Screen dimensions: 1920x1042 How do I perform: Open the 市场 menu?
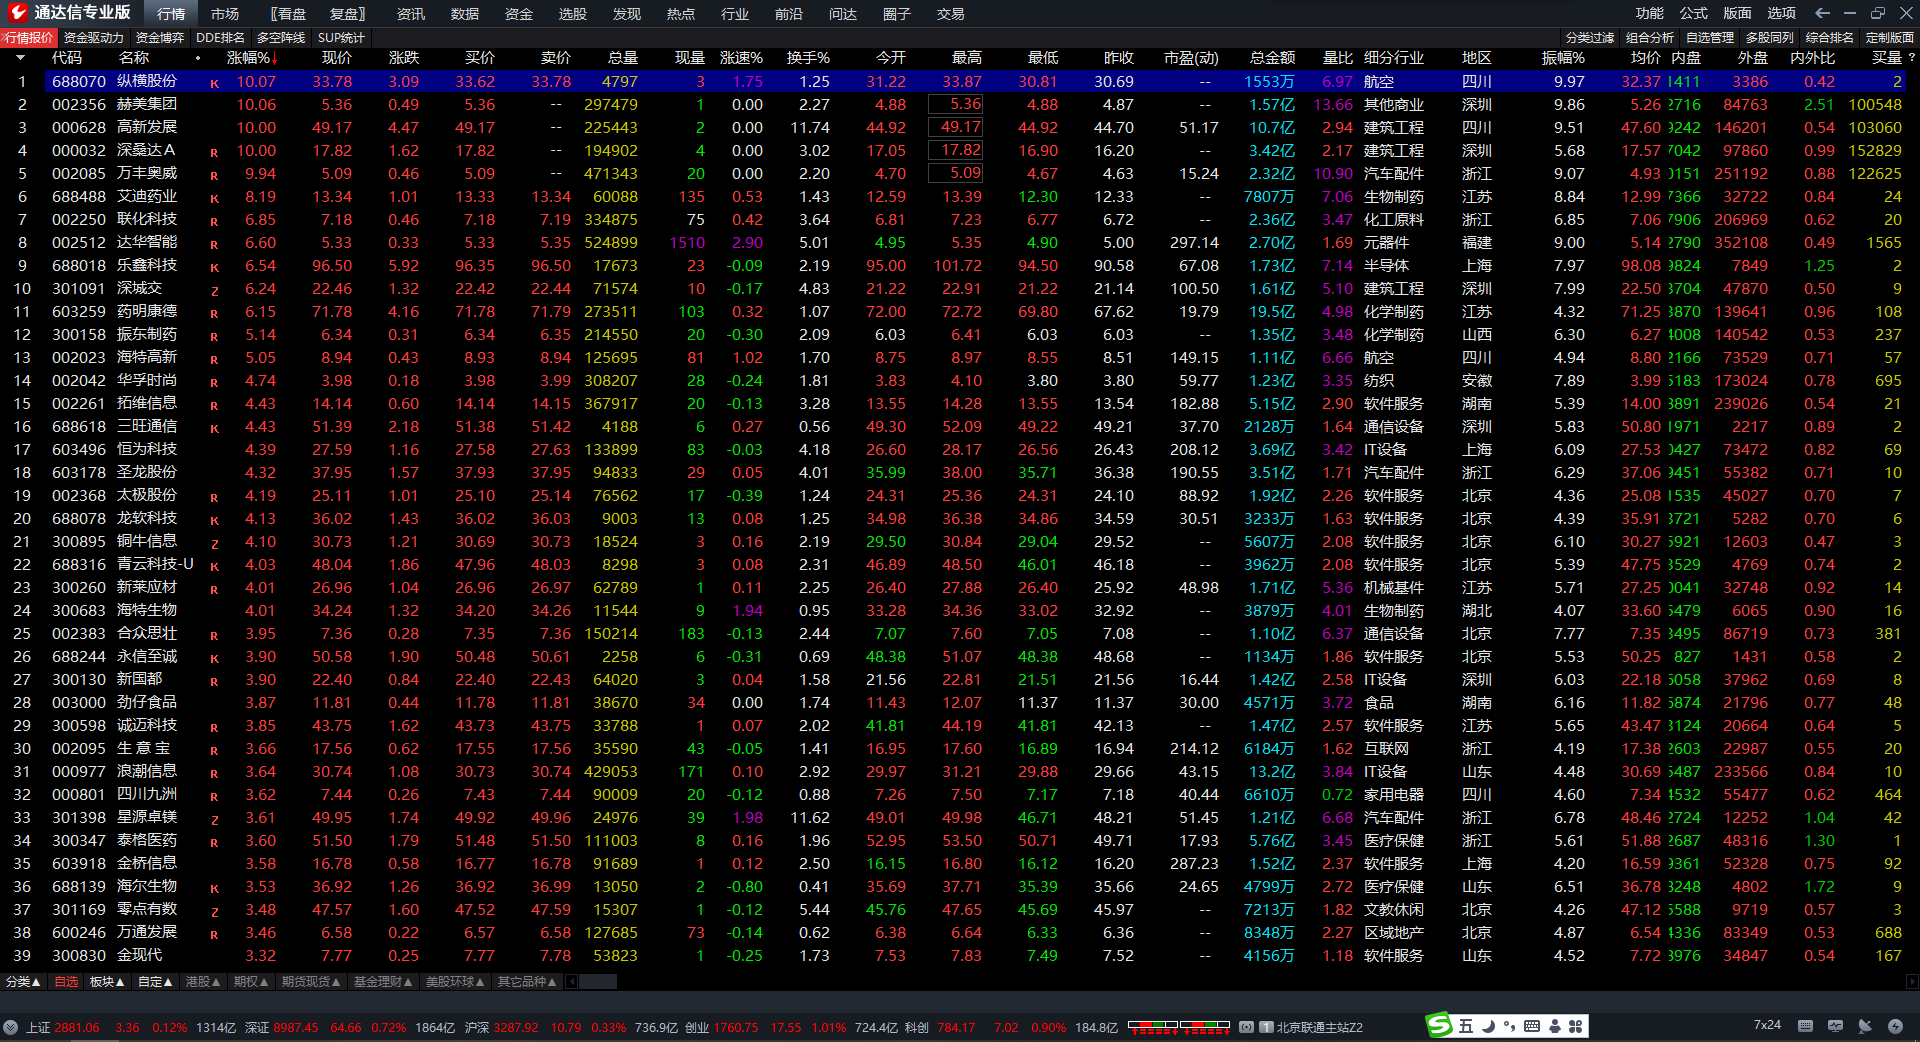click(225, 14)
